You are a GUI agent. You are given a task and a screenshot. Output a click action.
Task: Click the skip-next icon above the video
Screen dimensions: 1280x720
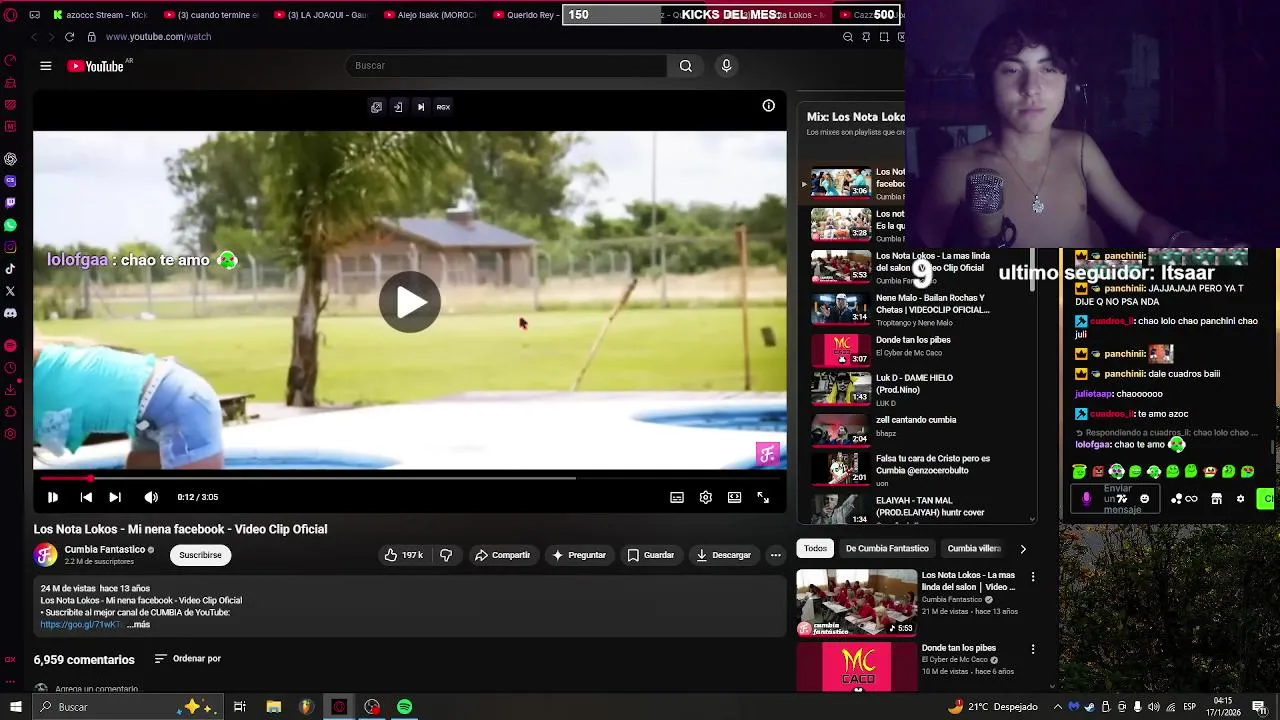421,107
